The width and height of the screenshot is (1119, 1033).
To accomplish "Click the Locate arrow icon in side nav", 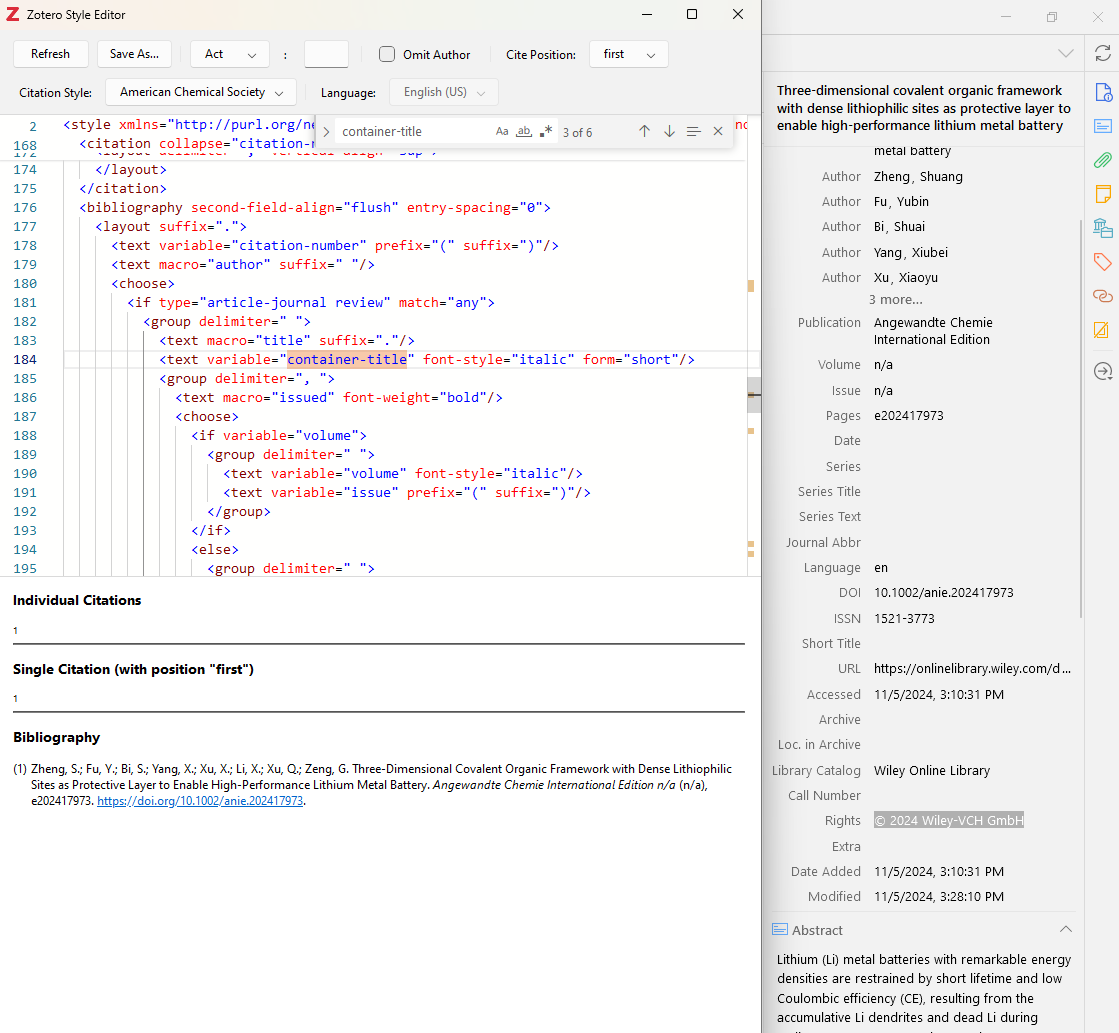I will tap(1103, 371).
